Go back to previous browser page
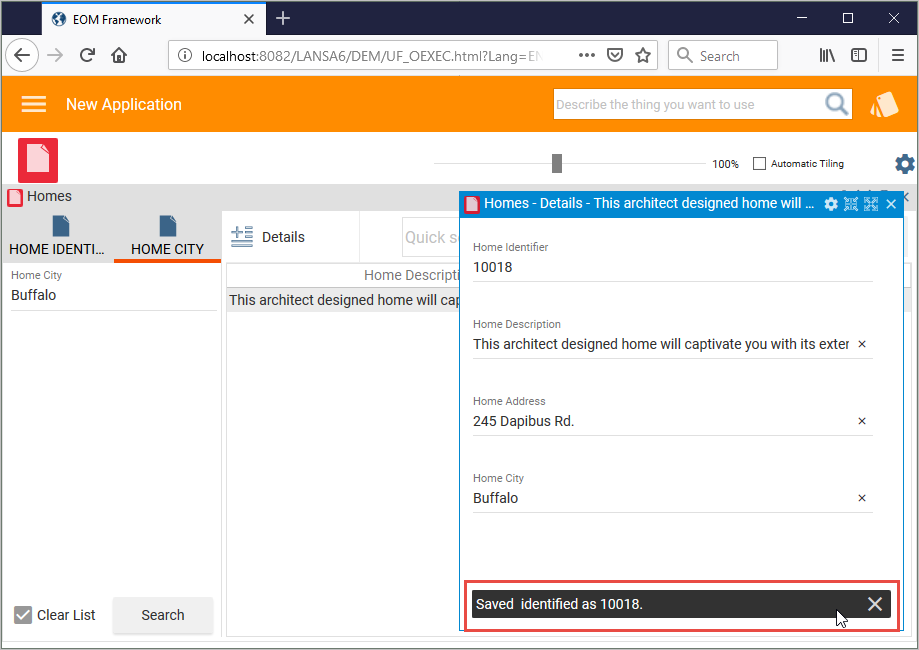This screenshot has width=919, height=650. coord(22,55)
